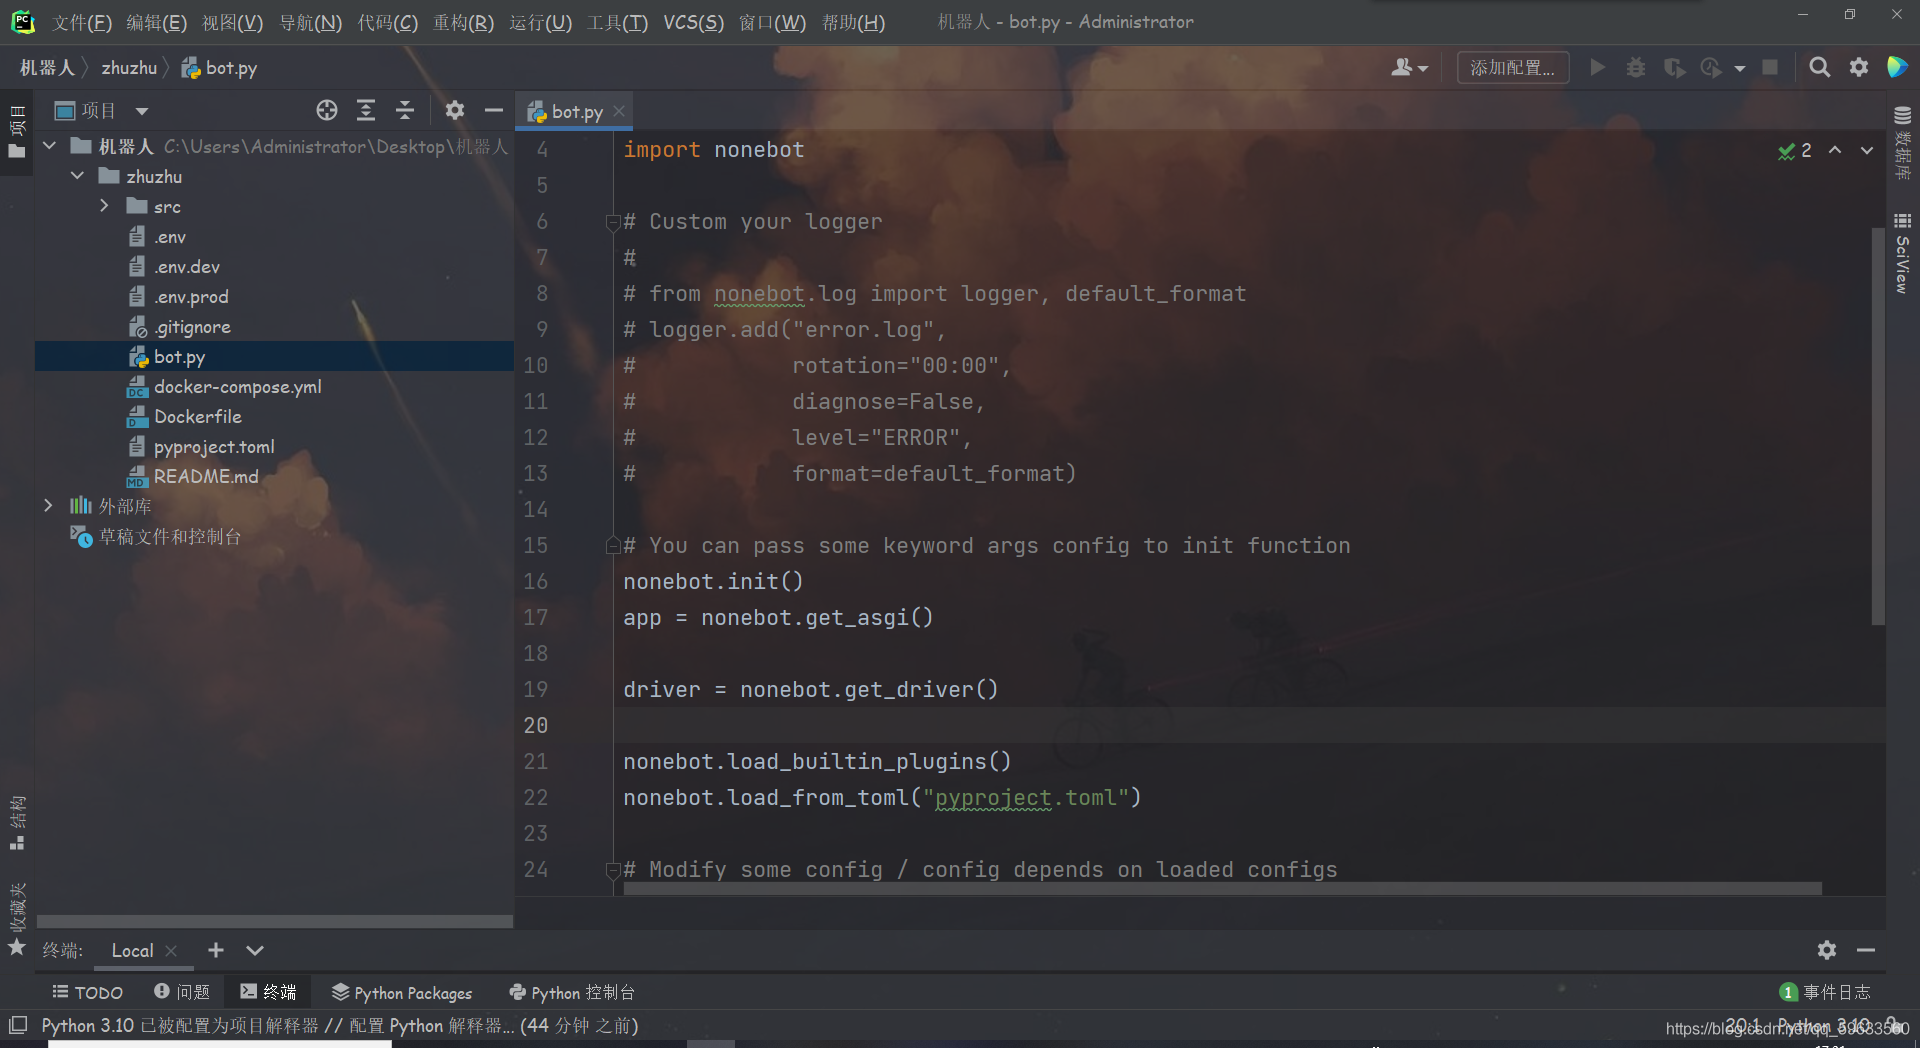The width and height of the screenshot is (1920, 1048).
Task: Expand the src folder
Action: point(105,206)
